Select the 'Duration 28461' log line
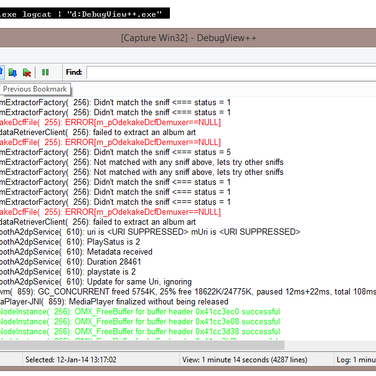 pos(188,262)
